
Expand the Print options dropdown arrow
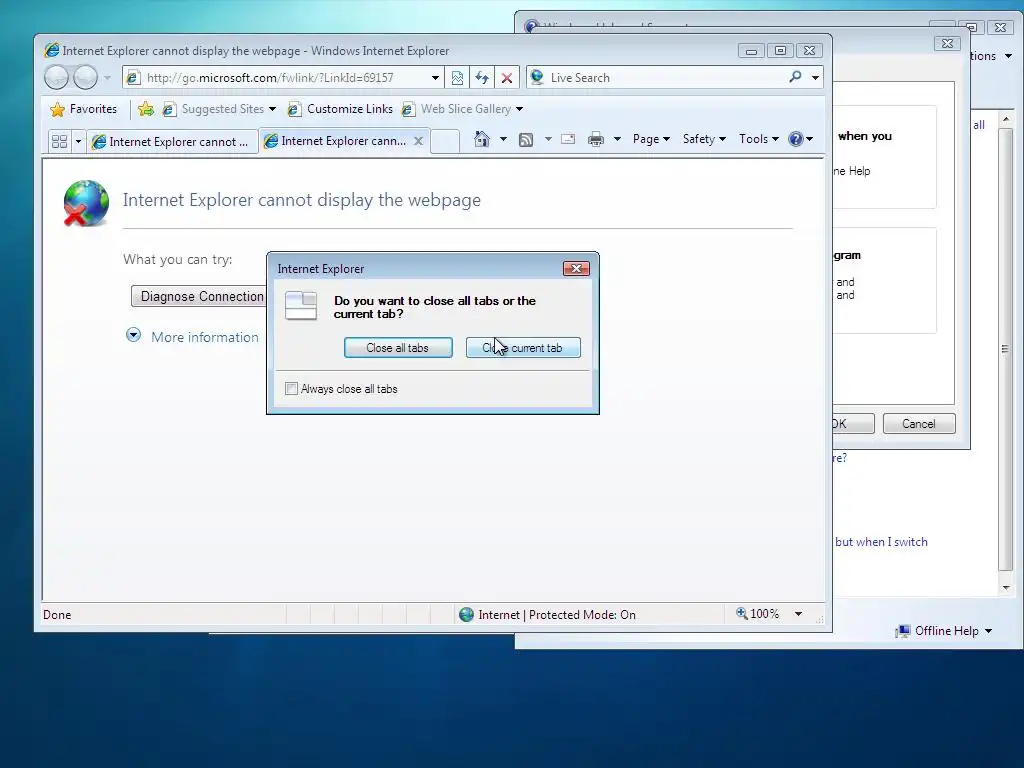tap(617, 139)
